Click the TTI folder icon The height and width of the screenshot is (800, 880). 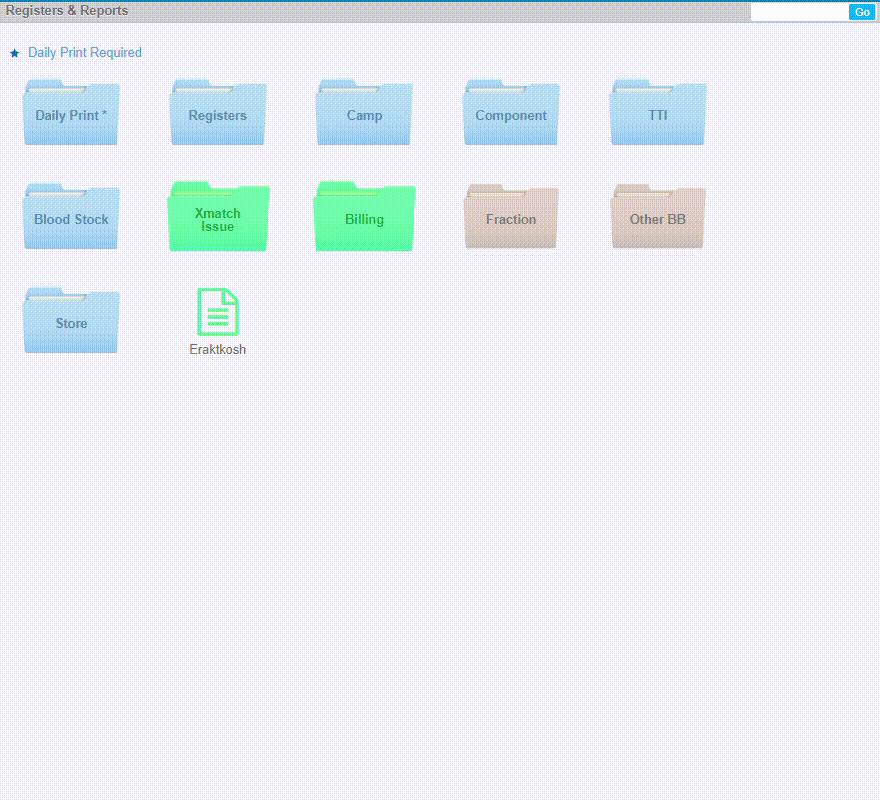coord(657,114)
